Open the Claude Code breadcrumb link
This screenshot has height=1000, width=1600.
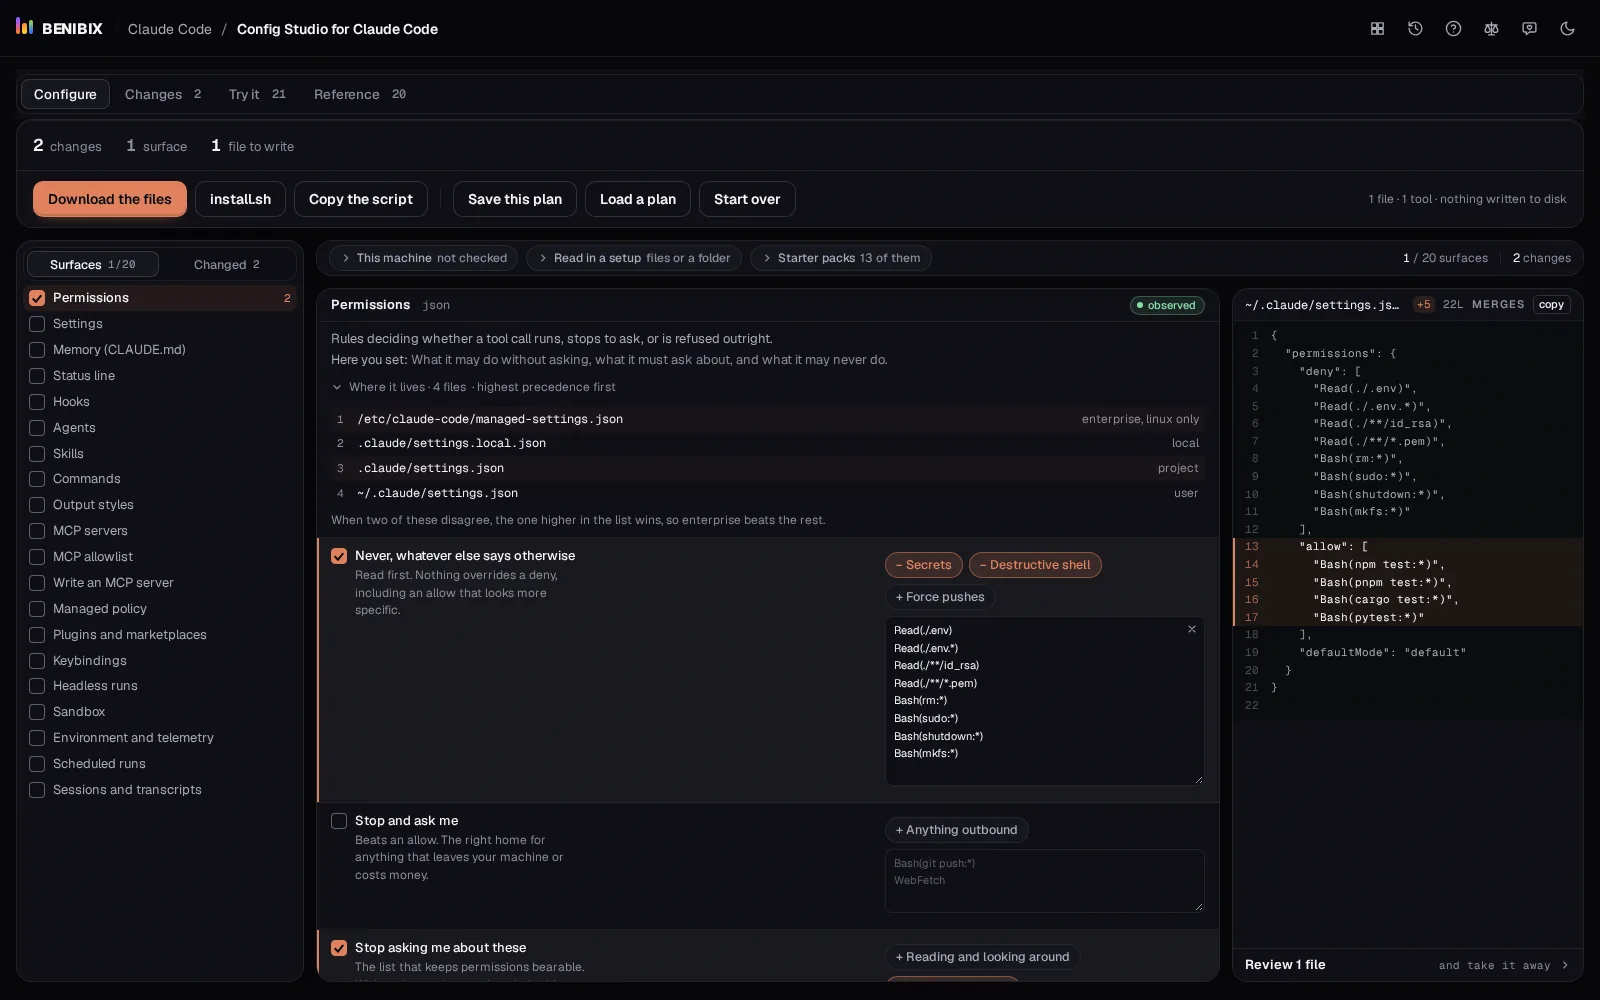(170, 29)
